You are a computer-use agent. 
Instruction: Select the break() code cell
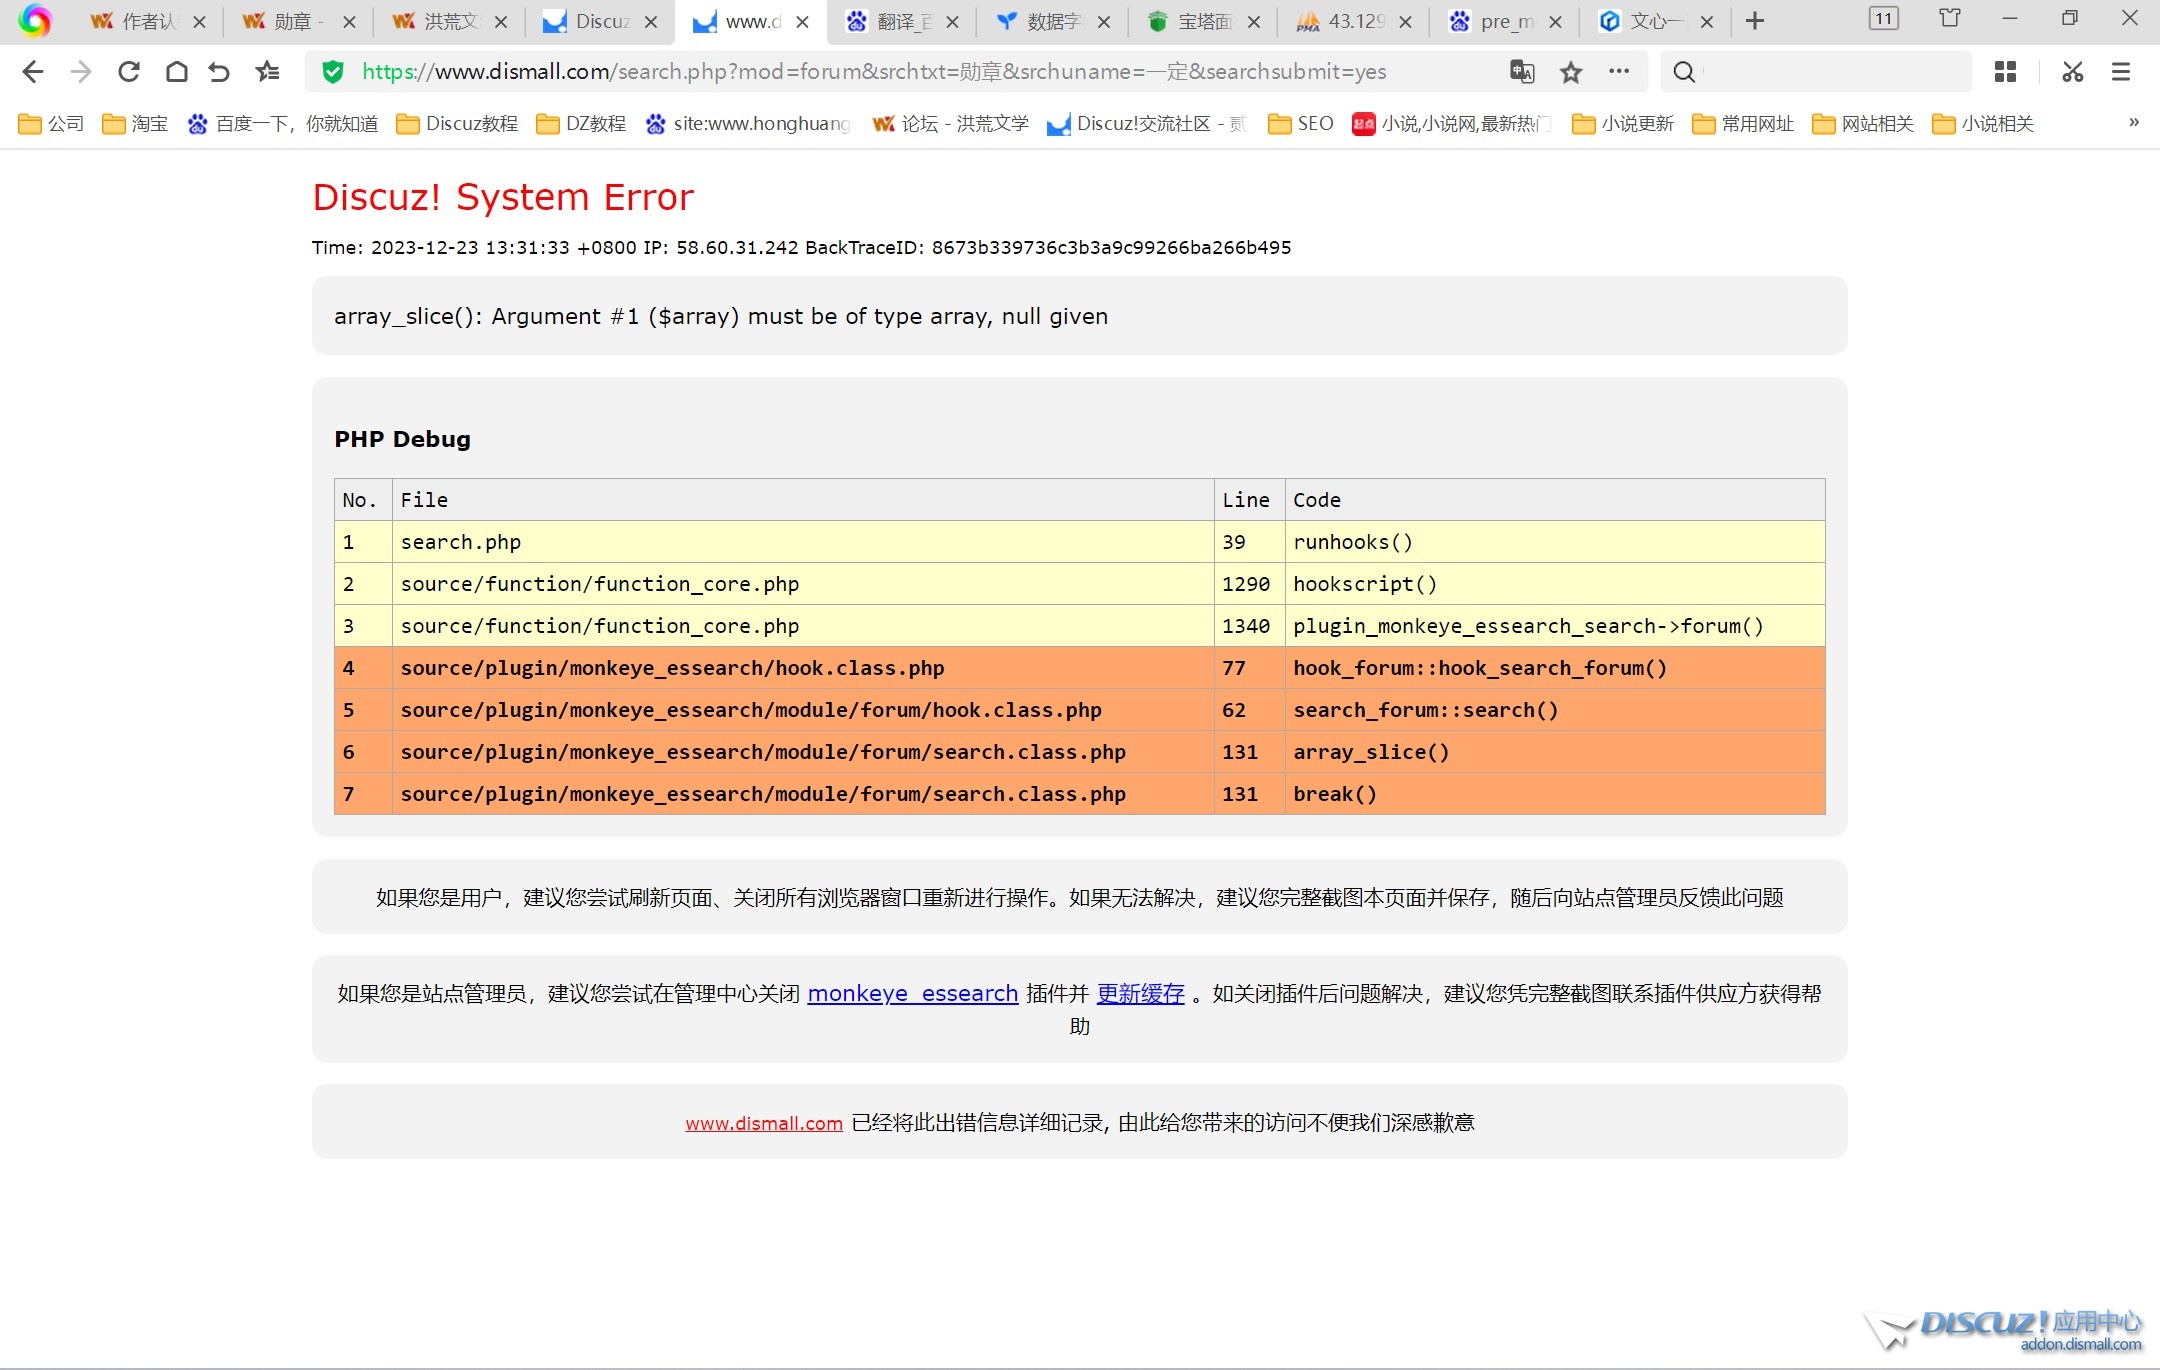pos(1554,794)
